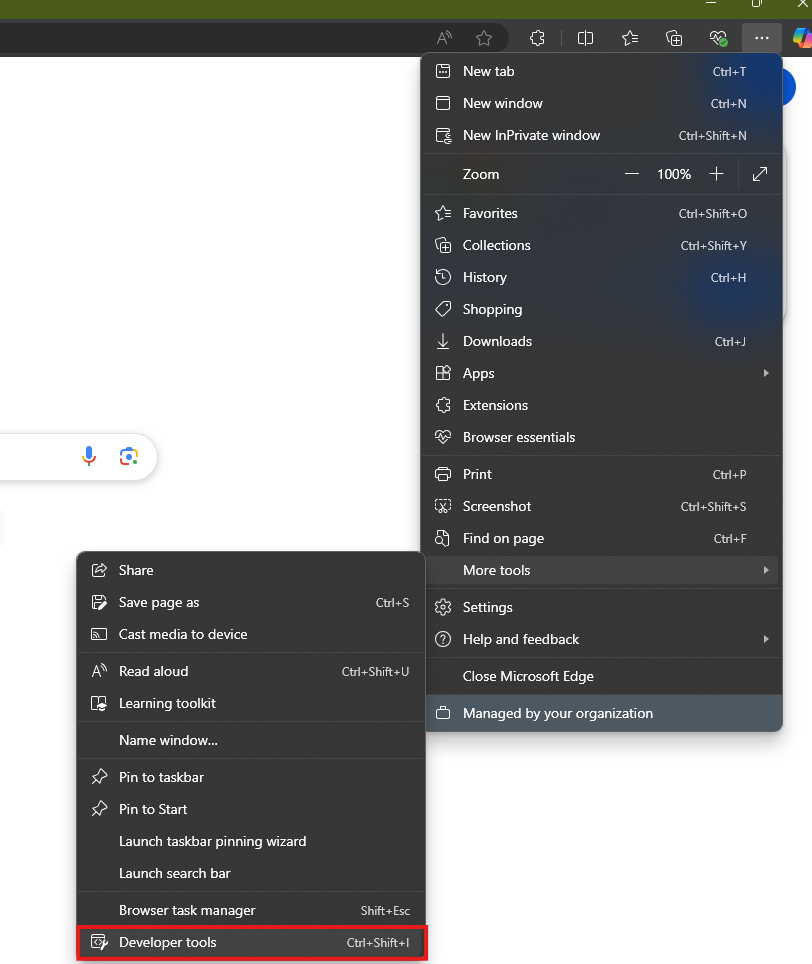Viewport: 812px width, 964px height.
Task: Click the Extensions puzzle icon in toolbar
Action: 537,38
